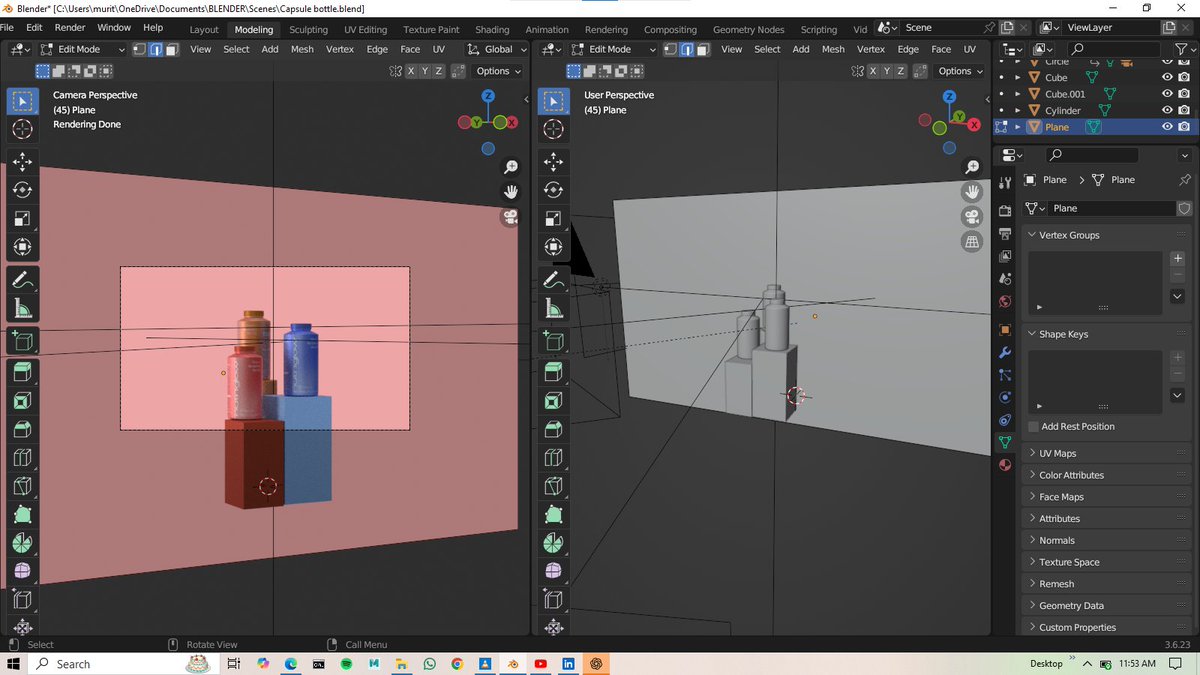Check the Add Rest Position box
The image size is (1200, 675).
1034,426
